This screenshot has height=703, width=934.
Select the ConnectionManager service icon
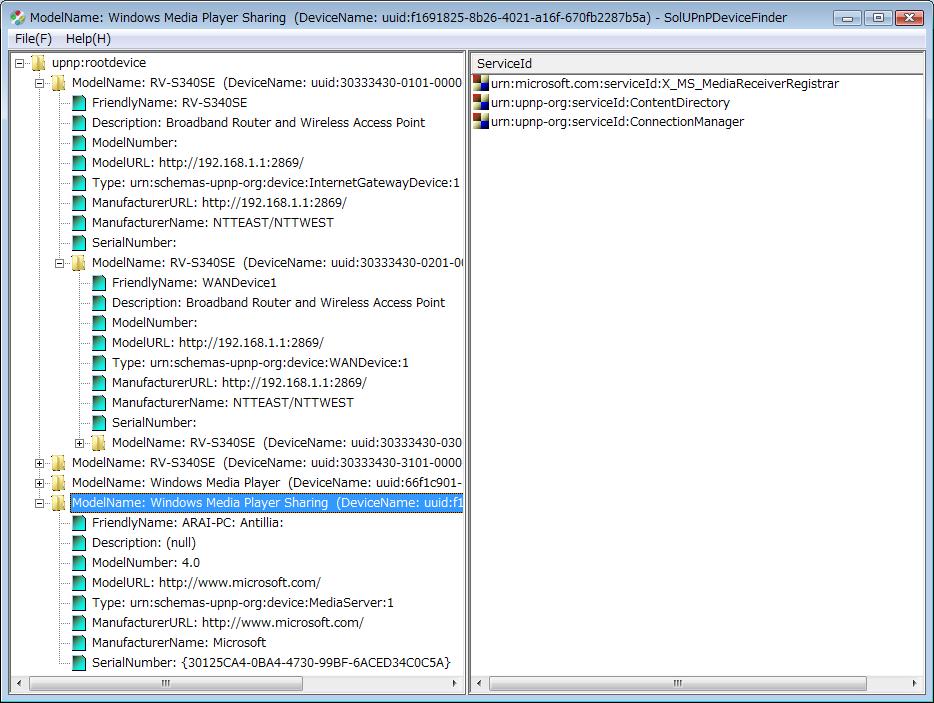coord(481,122)
